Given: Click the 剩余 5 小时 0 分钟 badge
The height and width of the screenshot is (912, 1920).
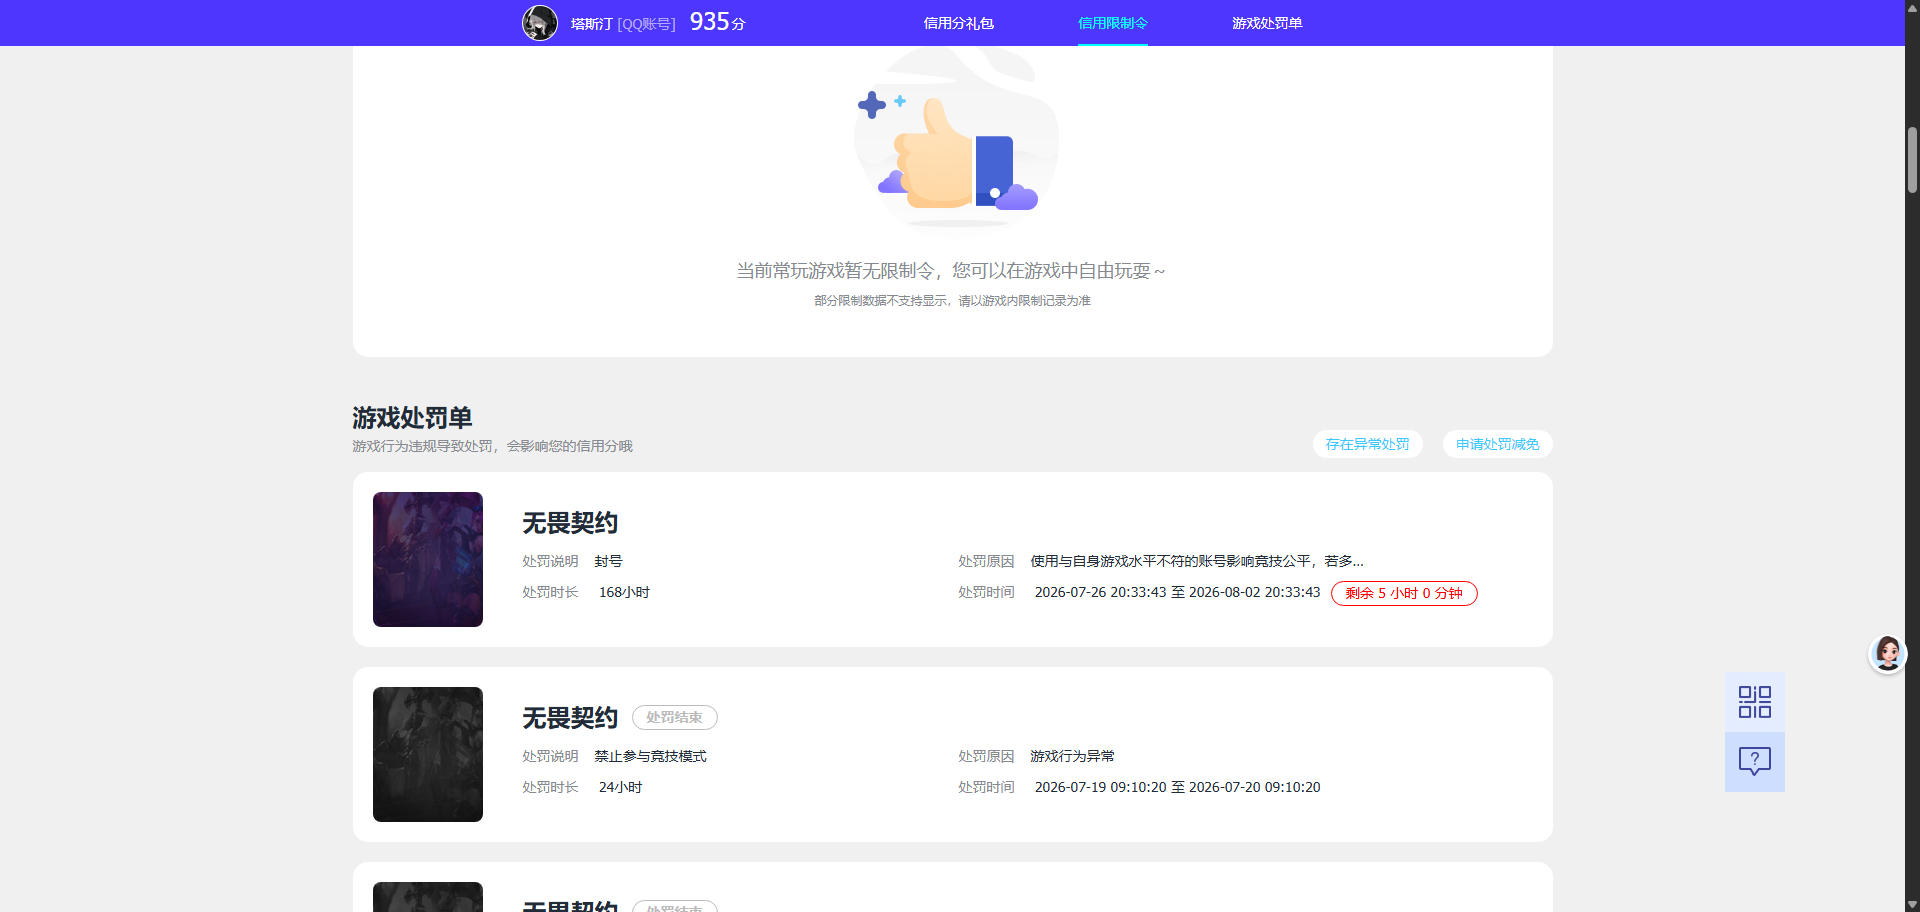Looking at the screenshot, I should 1404,593.
